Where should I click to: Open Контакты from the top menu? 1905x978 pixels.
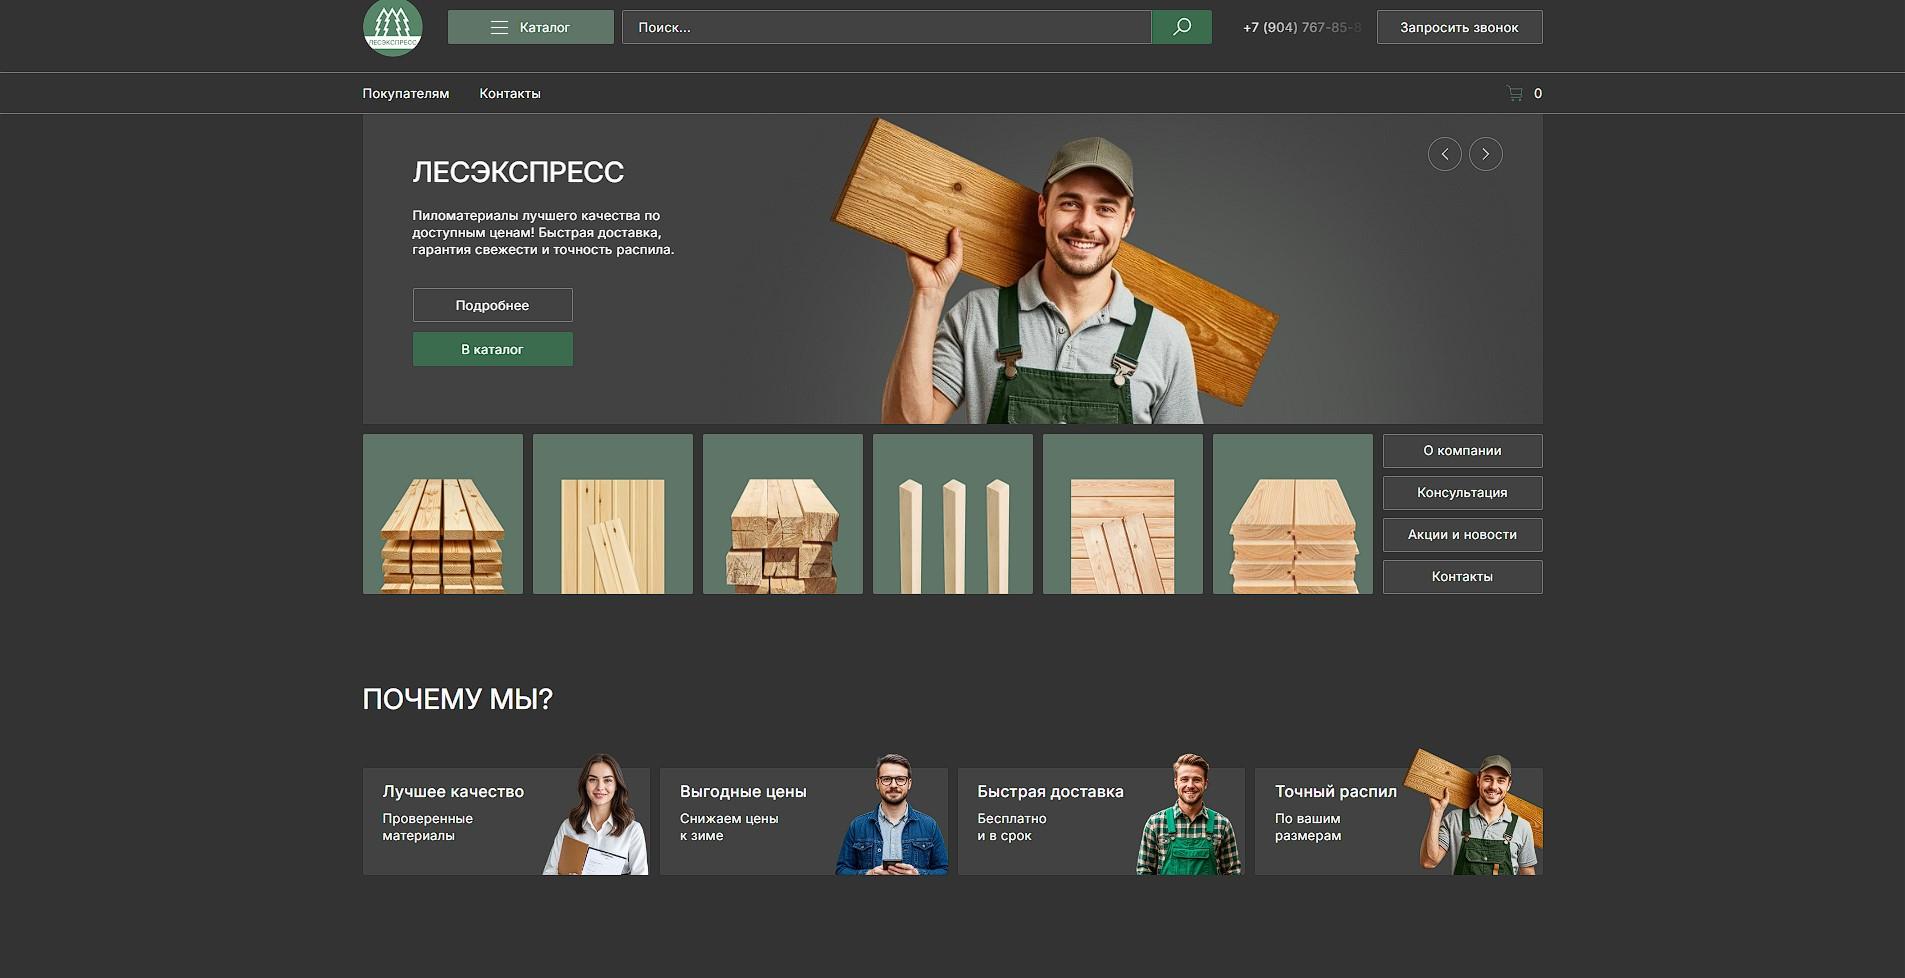[x=510, y=93]
